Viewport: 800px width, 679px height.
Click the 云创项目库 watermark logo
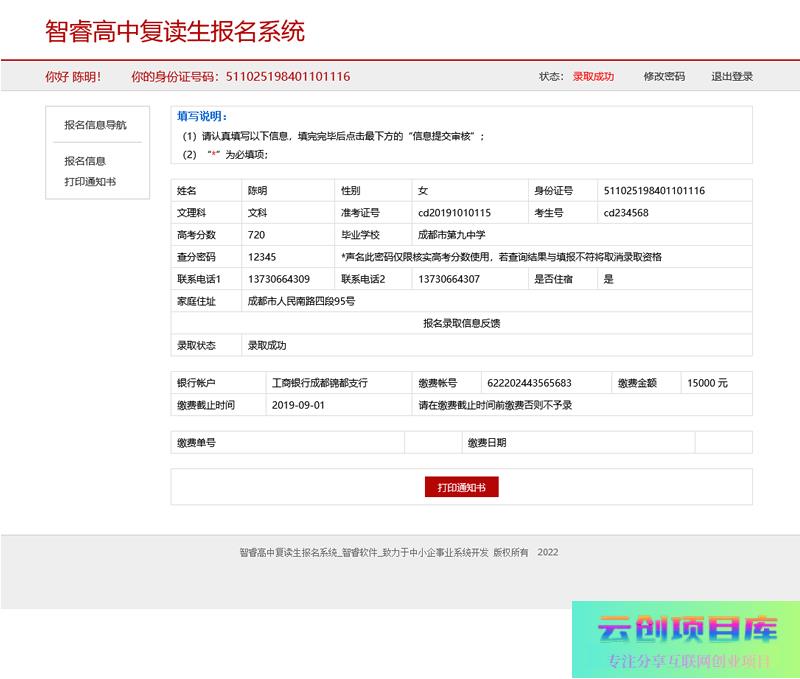[x=687, y=630]
